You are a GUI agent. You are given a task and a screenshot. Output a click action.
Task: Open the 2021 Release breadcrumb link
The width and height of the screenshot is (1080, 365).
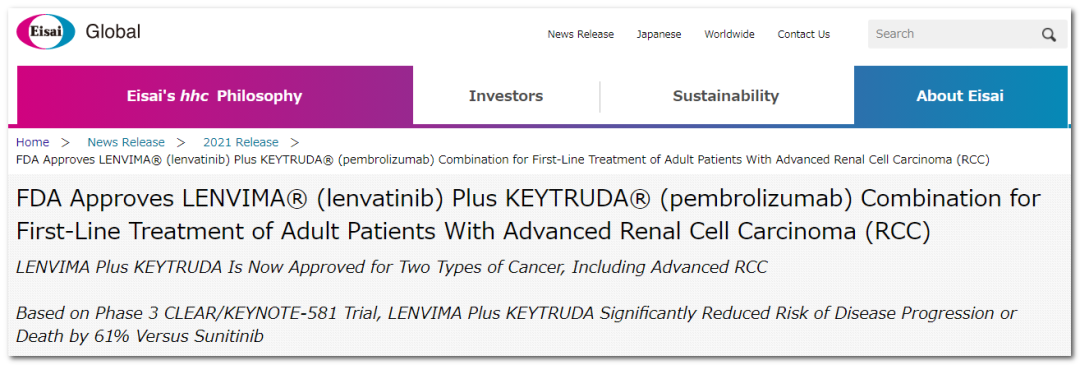(x=240, y=143)
